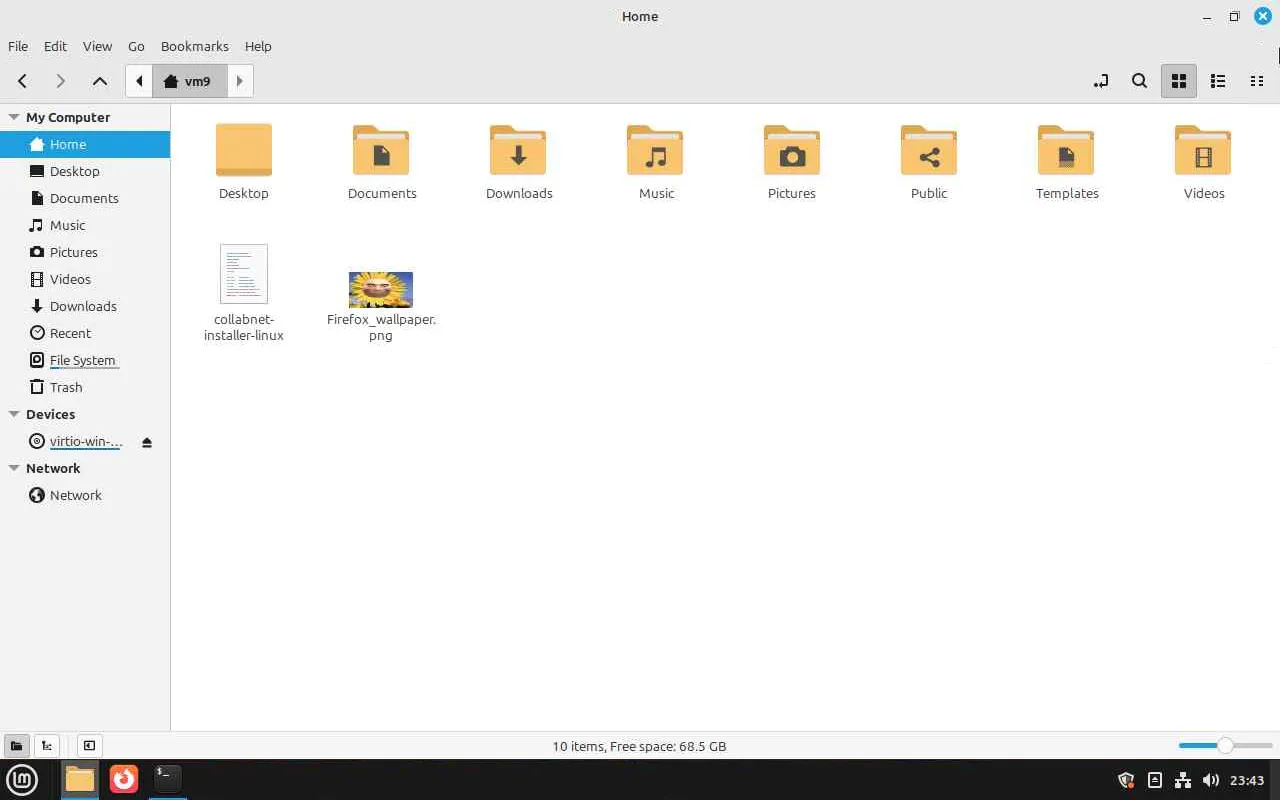Select Home in the sidebar
This screenshot has height=800, width=1280.
pyautogui.click(x=85, y=144)
